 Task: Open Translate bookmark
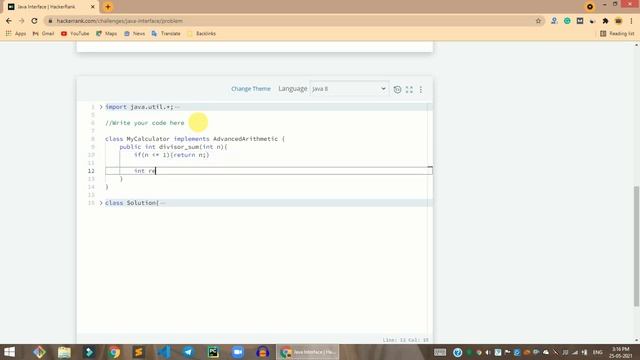coord(166,33)
